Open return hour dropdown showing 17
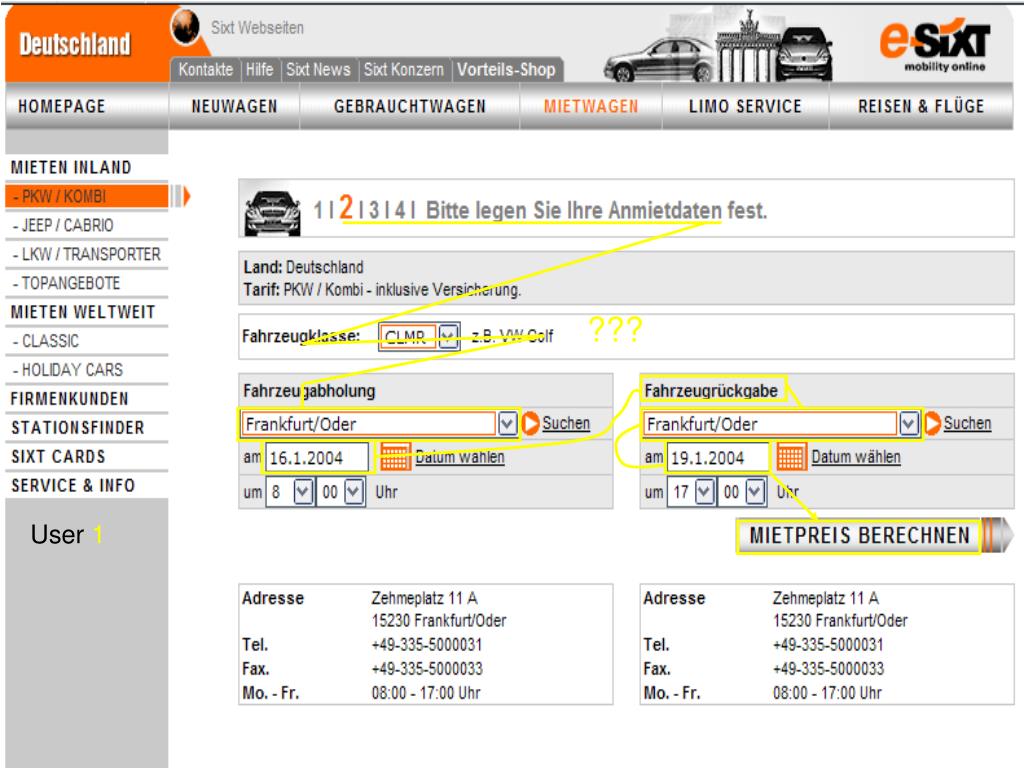 pos(704,491)
